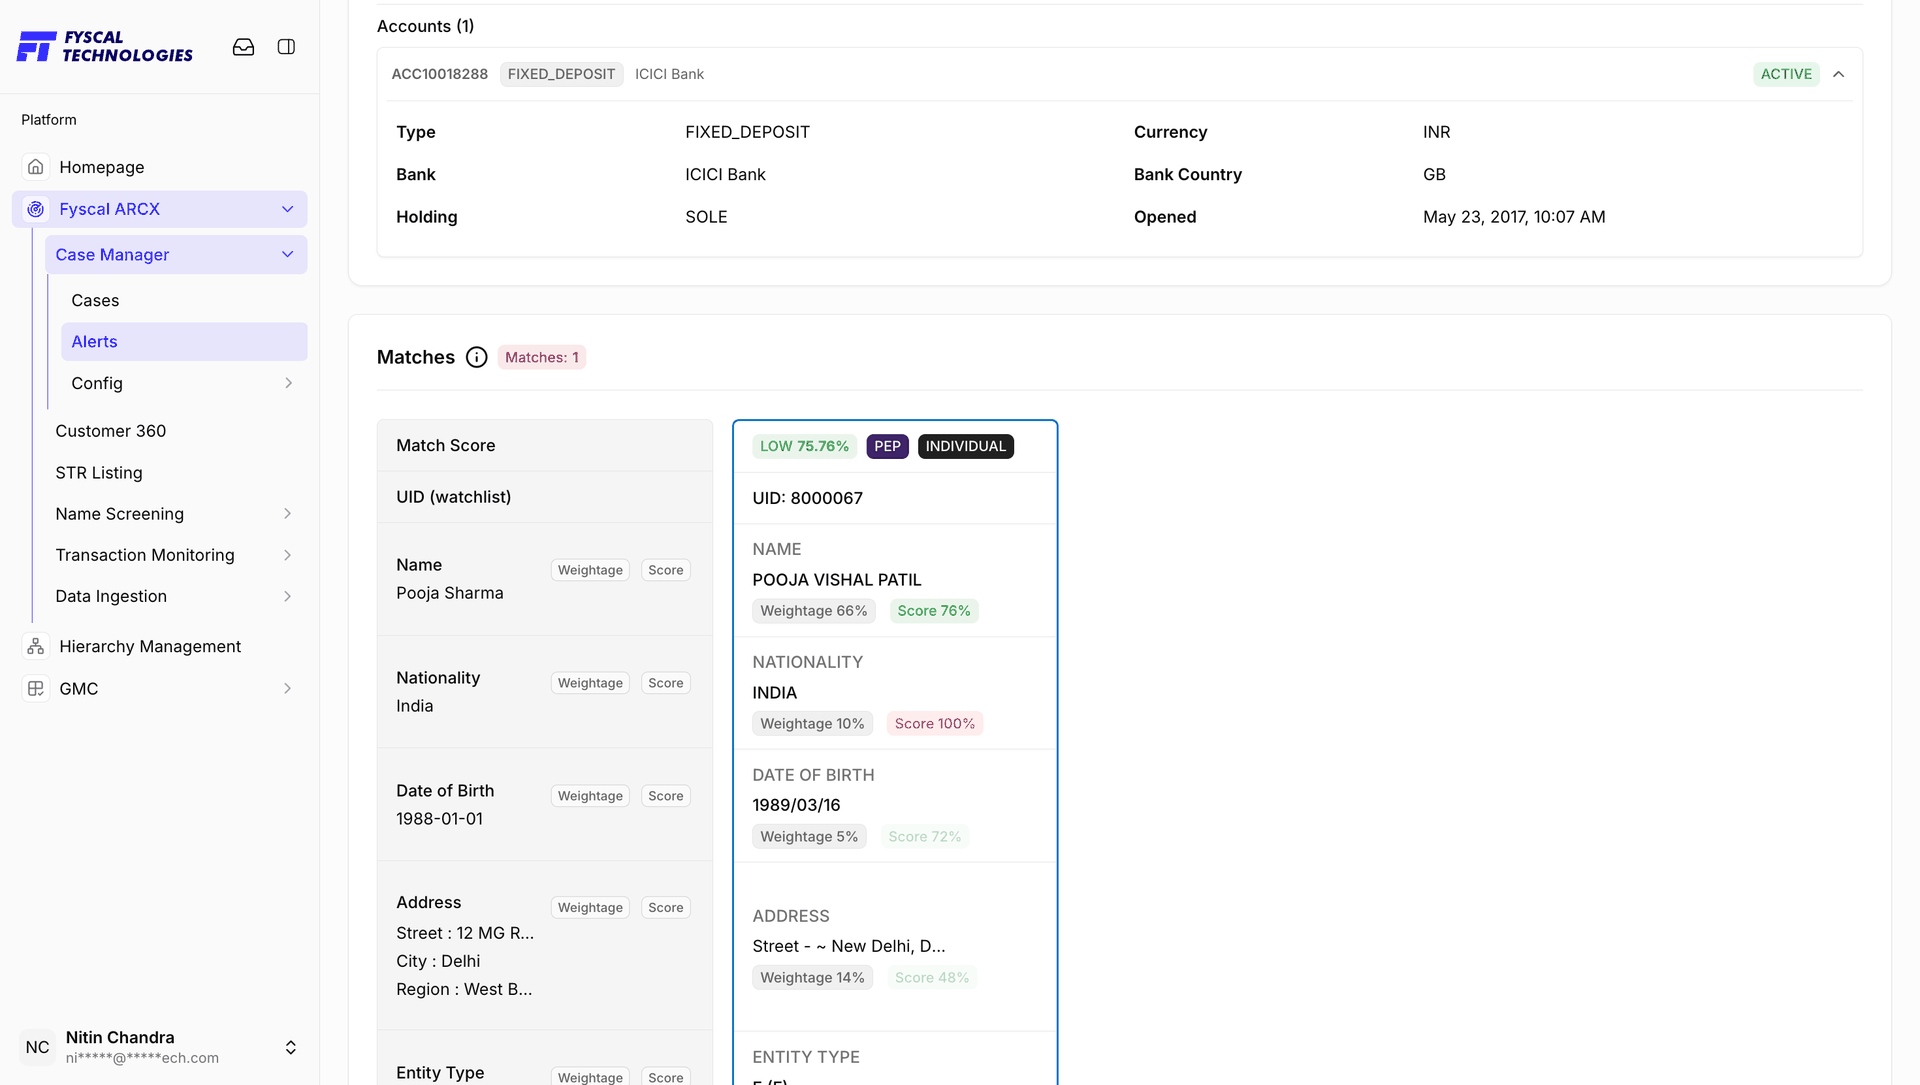Expand Transaction Monitoring submenu arrow
This screenshot has width=1920, height=1085.
tap(288, 555)
